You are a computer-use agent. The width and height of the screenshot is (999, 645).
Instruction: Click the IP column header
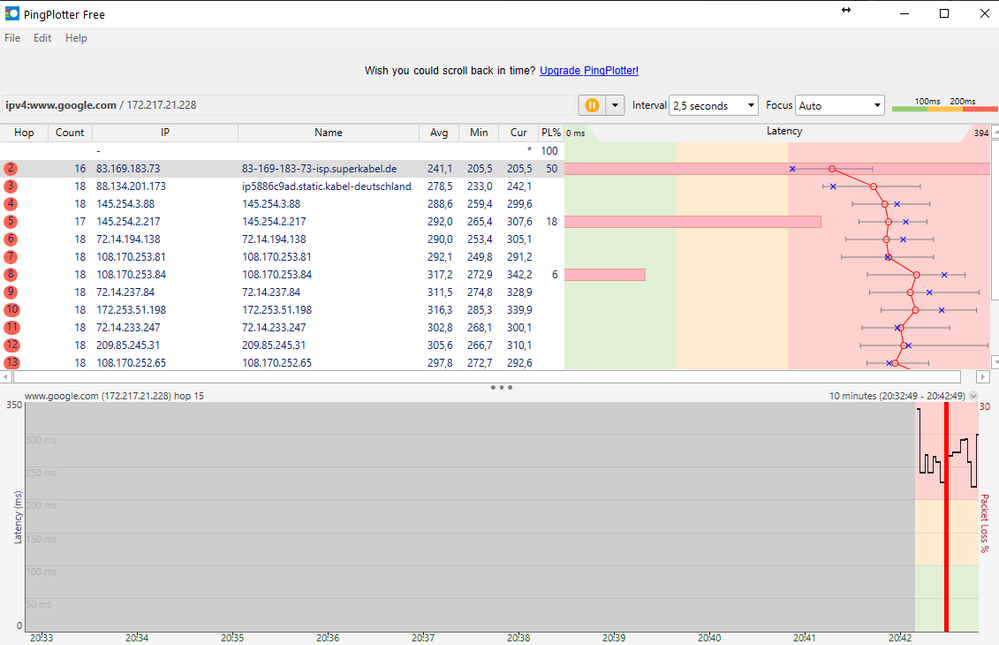pyautogui.click(x=165, y=133)
